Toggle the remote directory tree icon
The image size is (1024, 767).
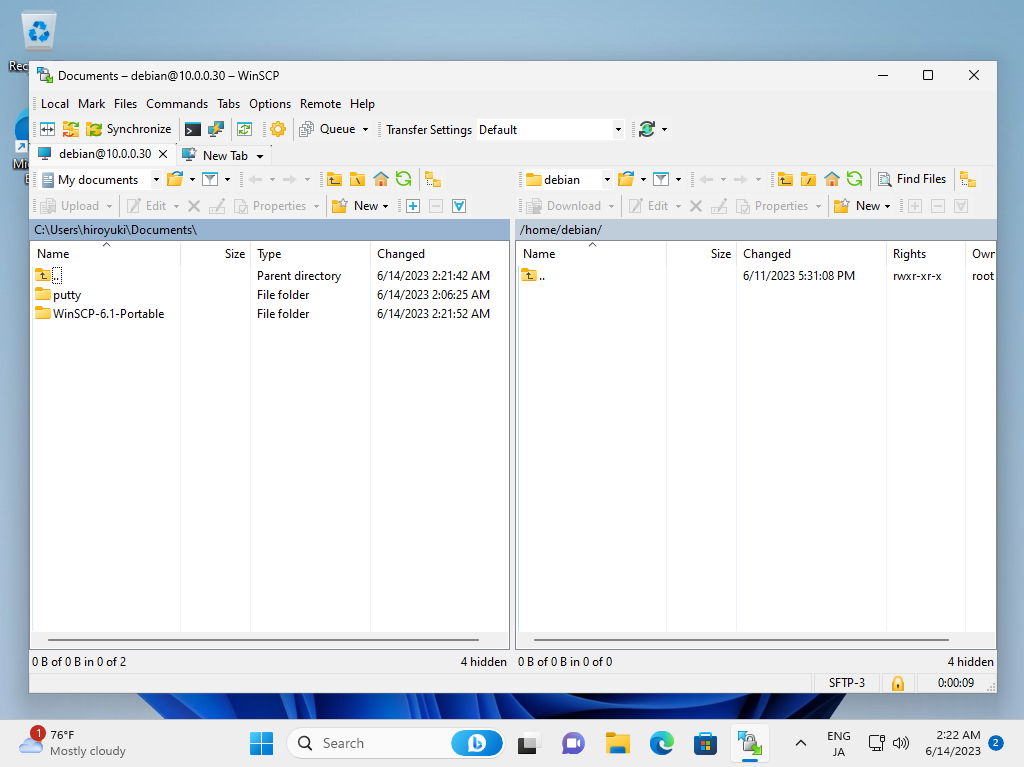click(x=968, y=179)
